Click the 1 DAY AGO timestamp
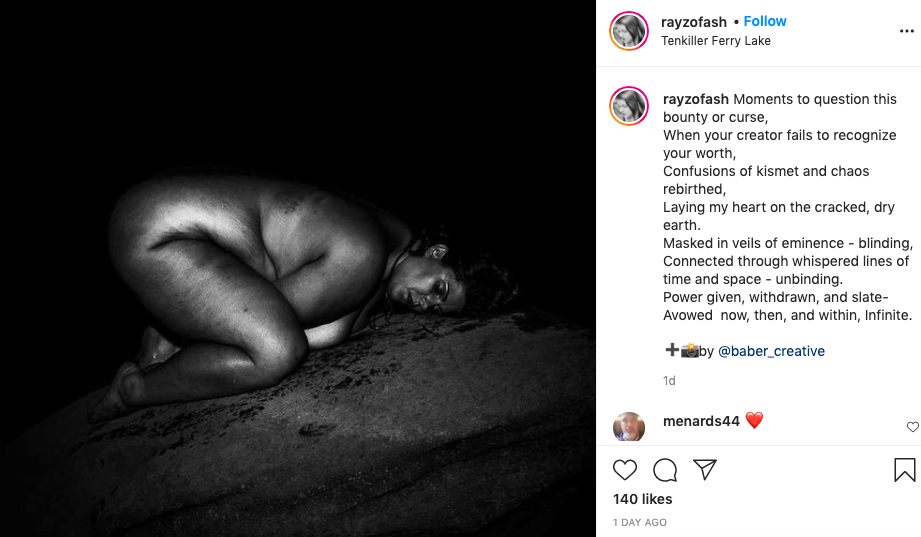Viewport: 921px width, 537px height. point(640,522)
